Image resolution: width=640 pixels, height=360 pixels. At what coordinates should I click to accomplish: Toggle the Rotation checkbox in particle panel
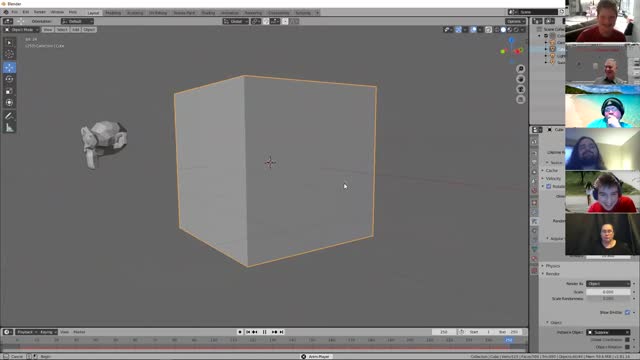click(x=549, y=186)
